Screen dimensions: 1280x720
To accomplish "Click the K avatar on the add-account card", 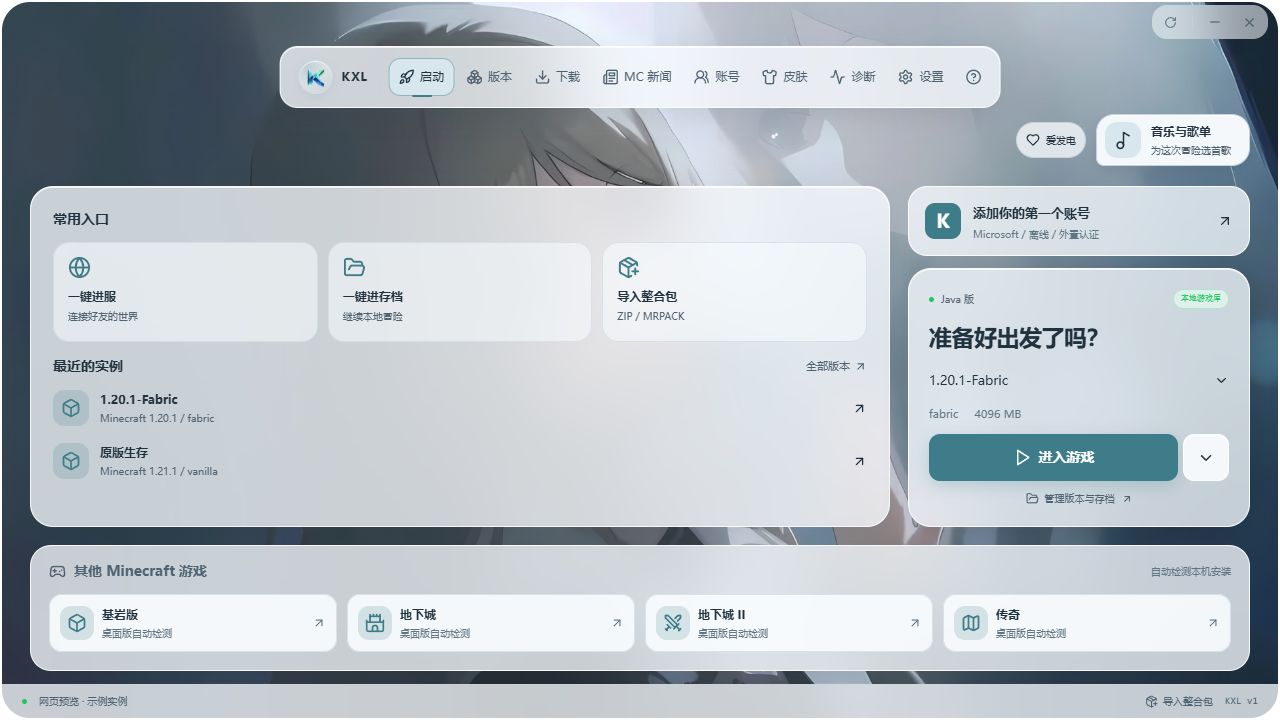I will pos(943,222).
